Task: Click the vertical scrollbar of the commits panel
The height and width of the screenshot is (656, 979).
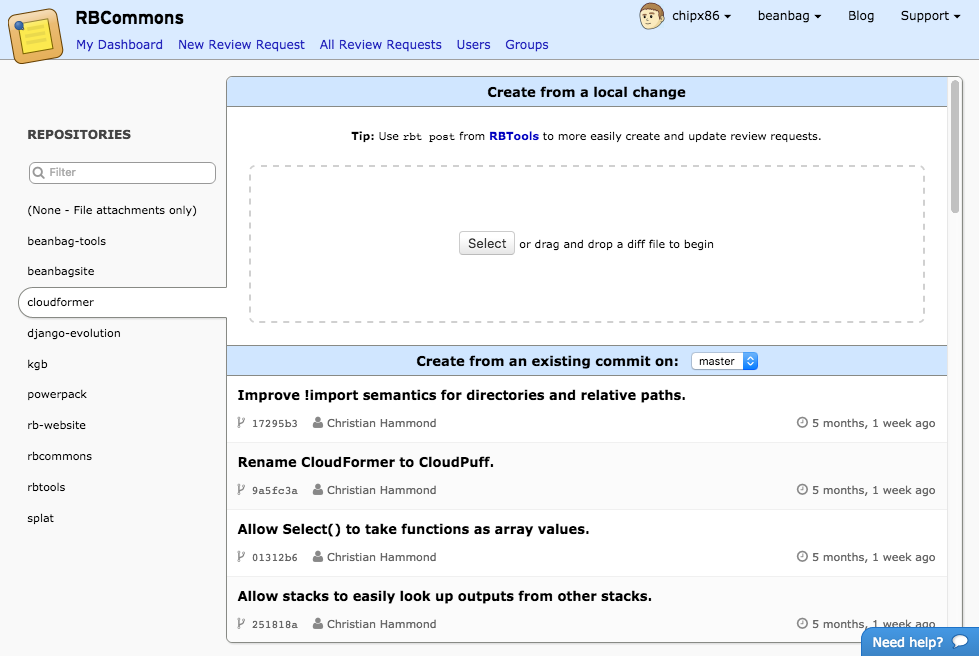Action: [x=955, y=147]
